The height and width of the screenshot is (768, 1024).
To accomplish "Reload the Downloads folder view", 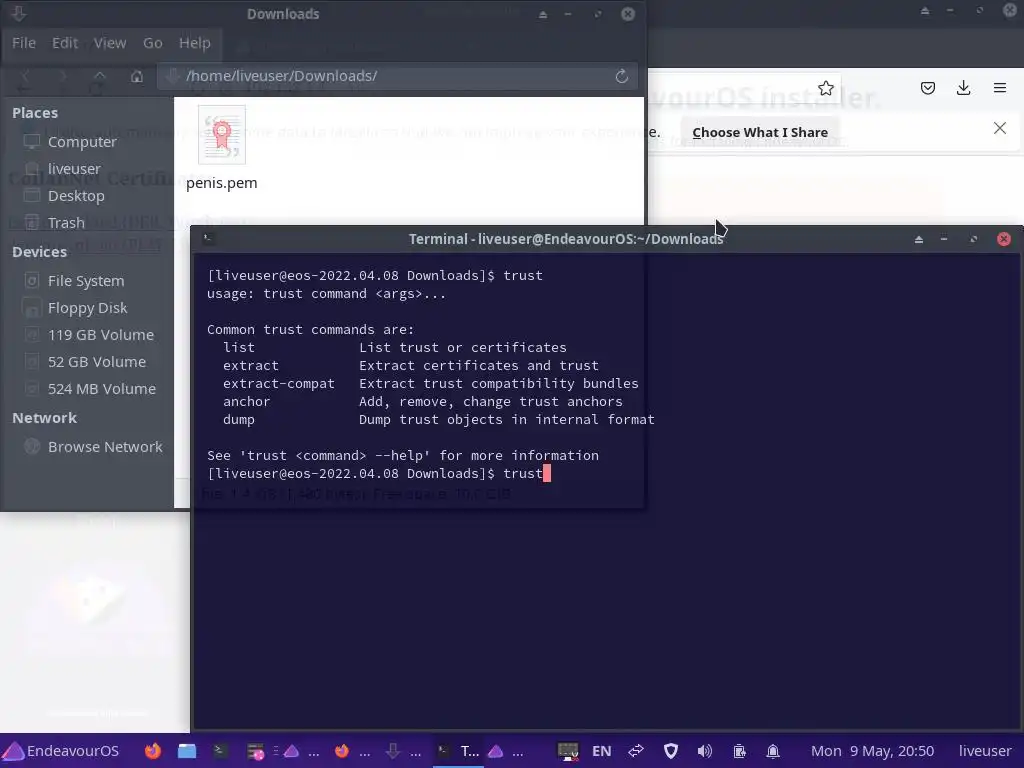I will pos(622,76).
